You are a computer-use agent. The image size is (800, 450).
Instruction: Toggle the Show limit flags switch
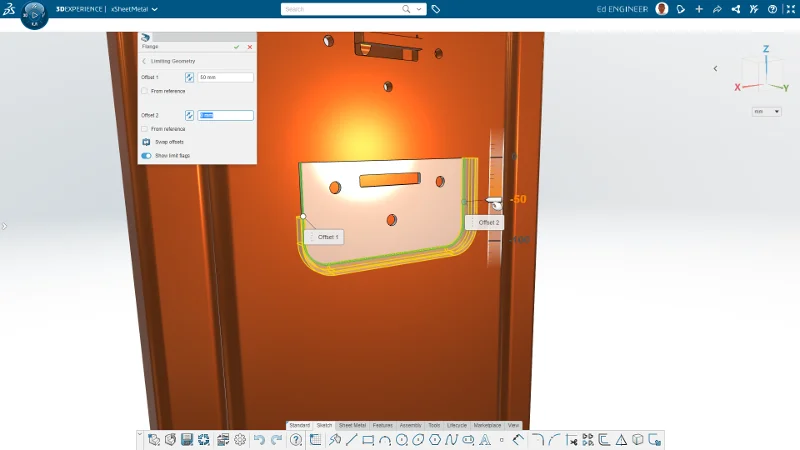146,156
